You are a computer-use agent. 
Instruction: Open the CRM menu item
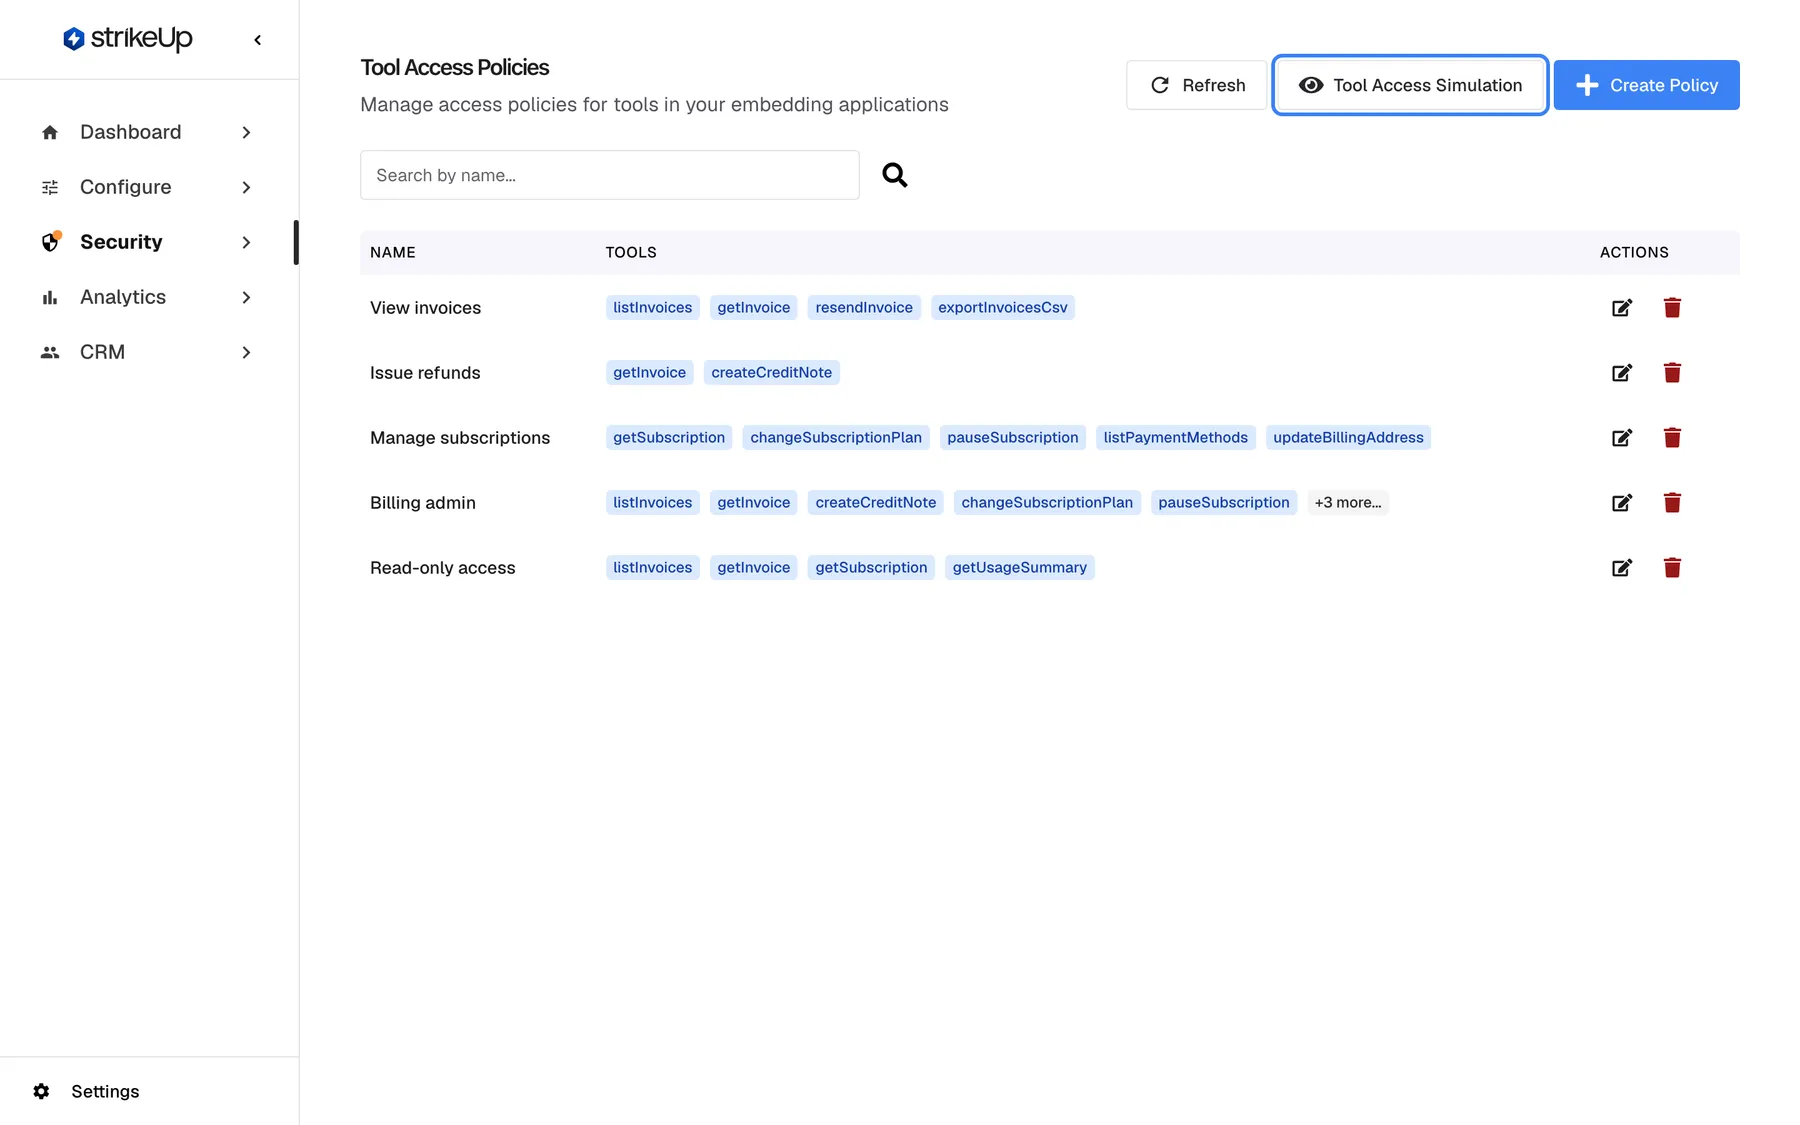coord(148,352)
